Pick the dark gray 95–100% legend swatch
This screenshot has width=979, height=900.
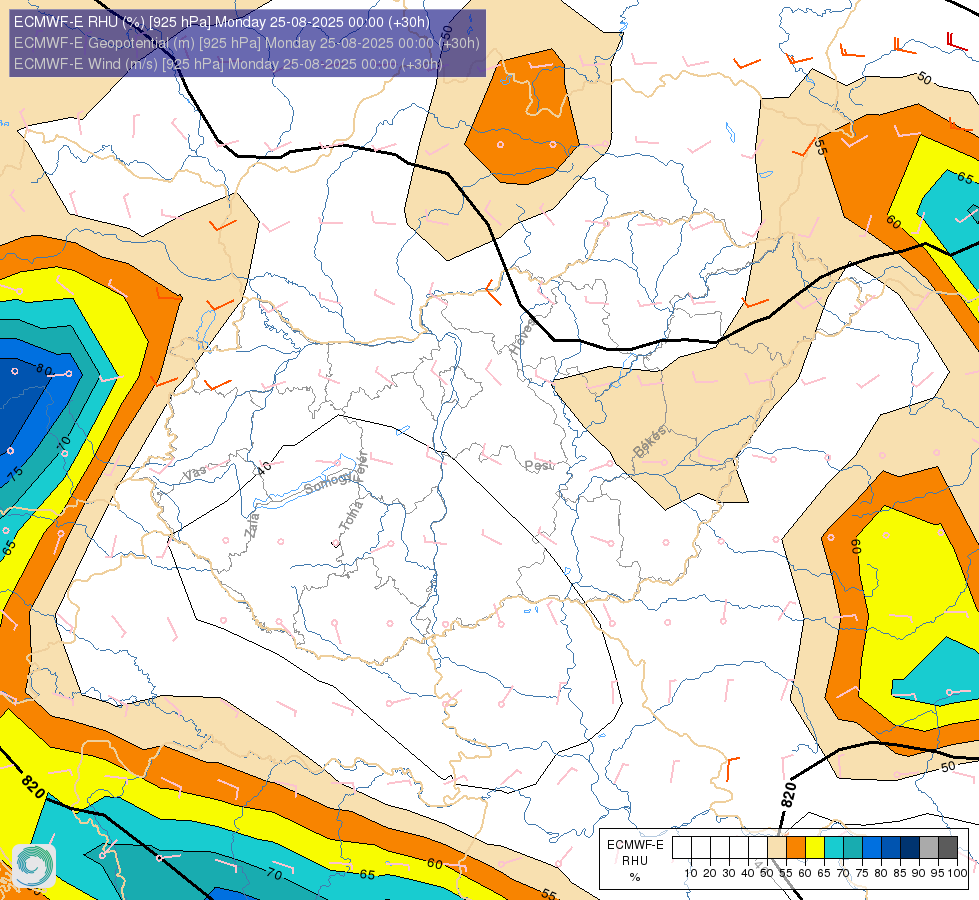pos(948,848)
